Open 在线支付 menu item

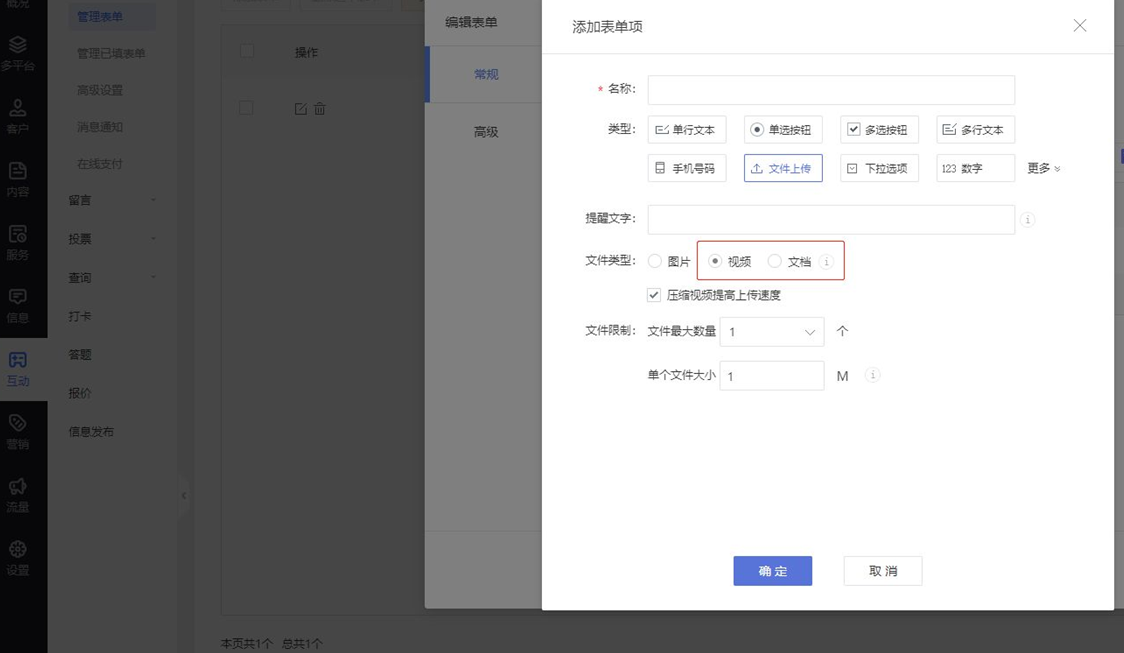(100, 164)
